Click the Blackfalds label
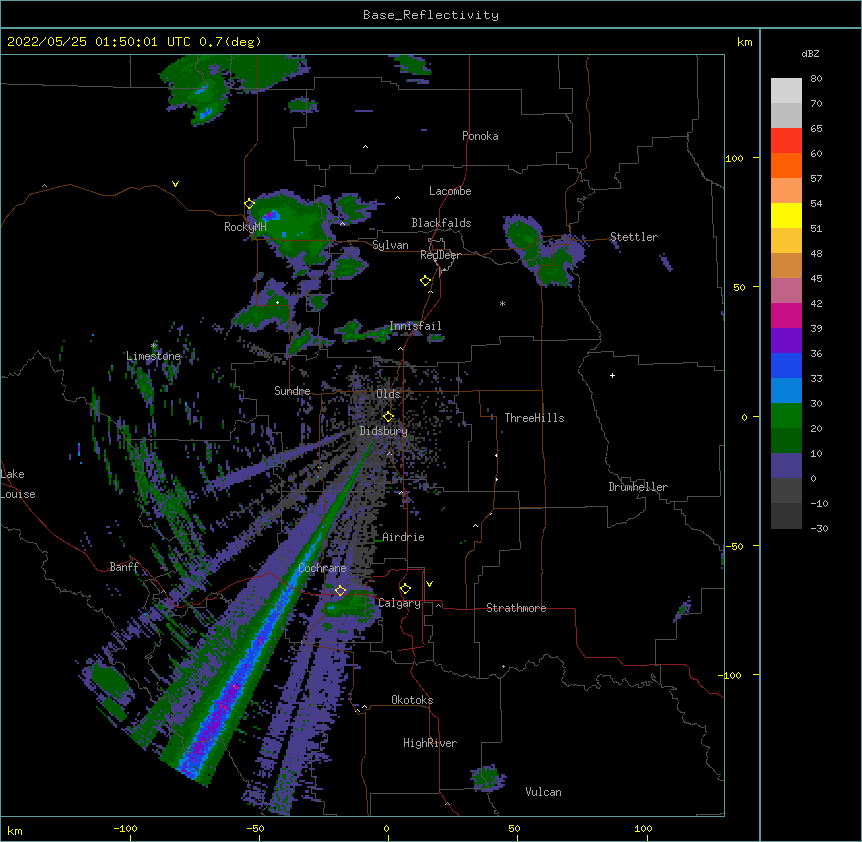 (x=441, y=223)
